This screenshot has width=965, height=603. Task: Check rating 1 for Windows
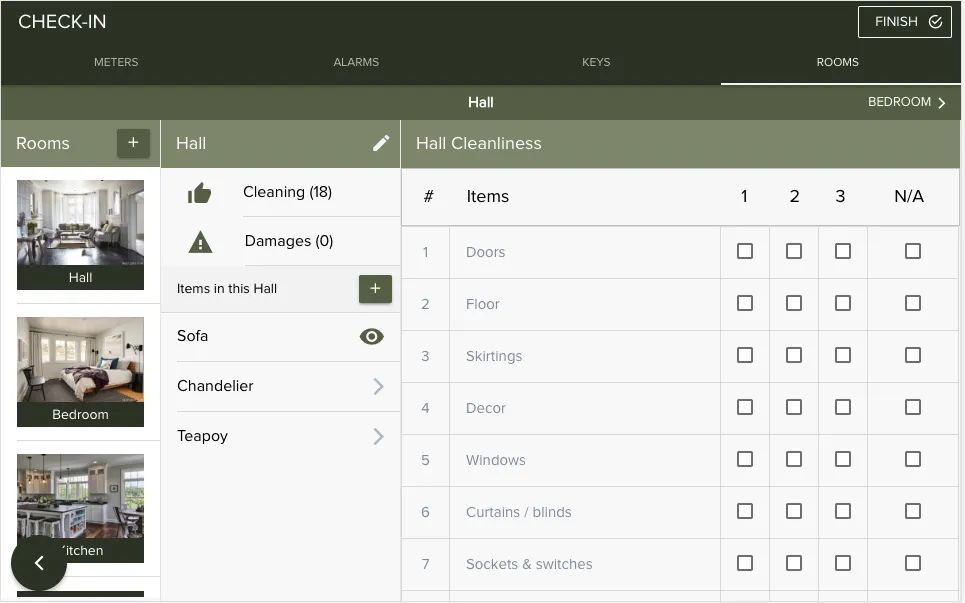click(x=745, y=459)
